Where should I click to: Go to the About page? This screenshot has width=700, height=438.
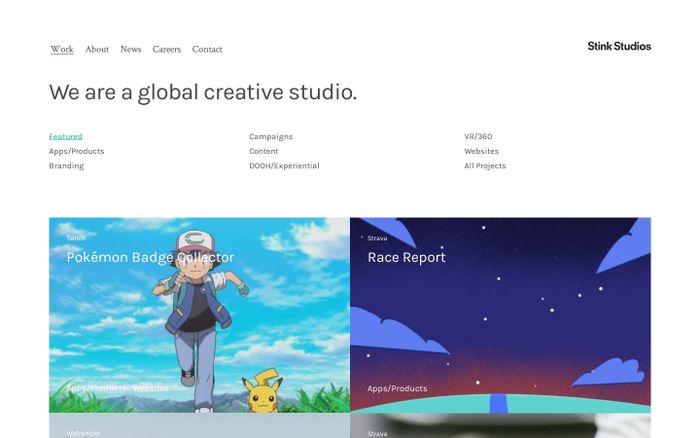97,49
